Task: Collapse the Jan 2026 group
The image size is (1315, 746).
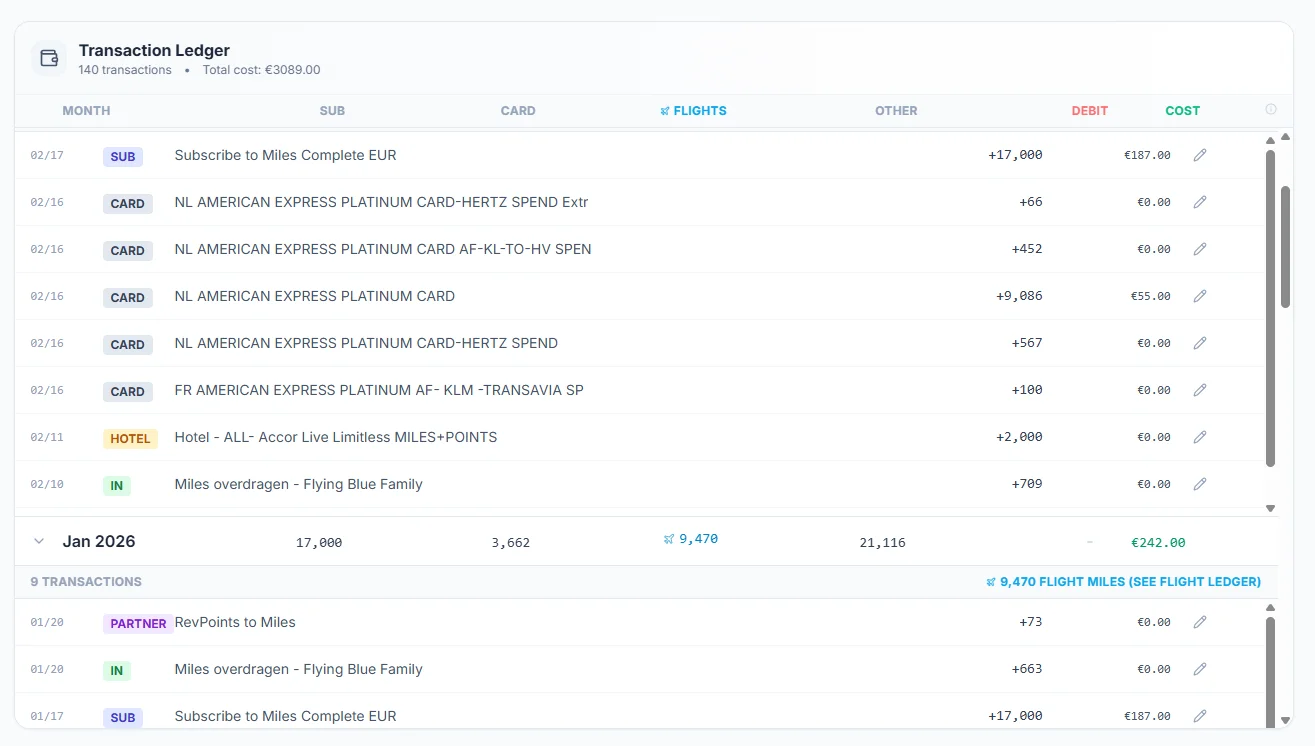Action: [38, 540]
